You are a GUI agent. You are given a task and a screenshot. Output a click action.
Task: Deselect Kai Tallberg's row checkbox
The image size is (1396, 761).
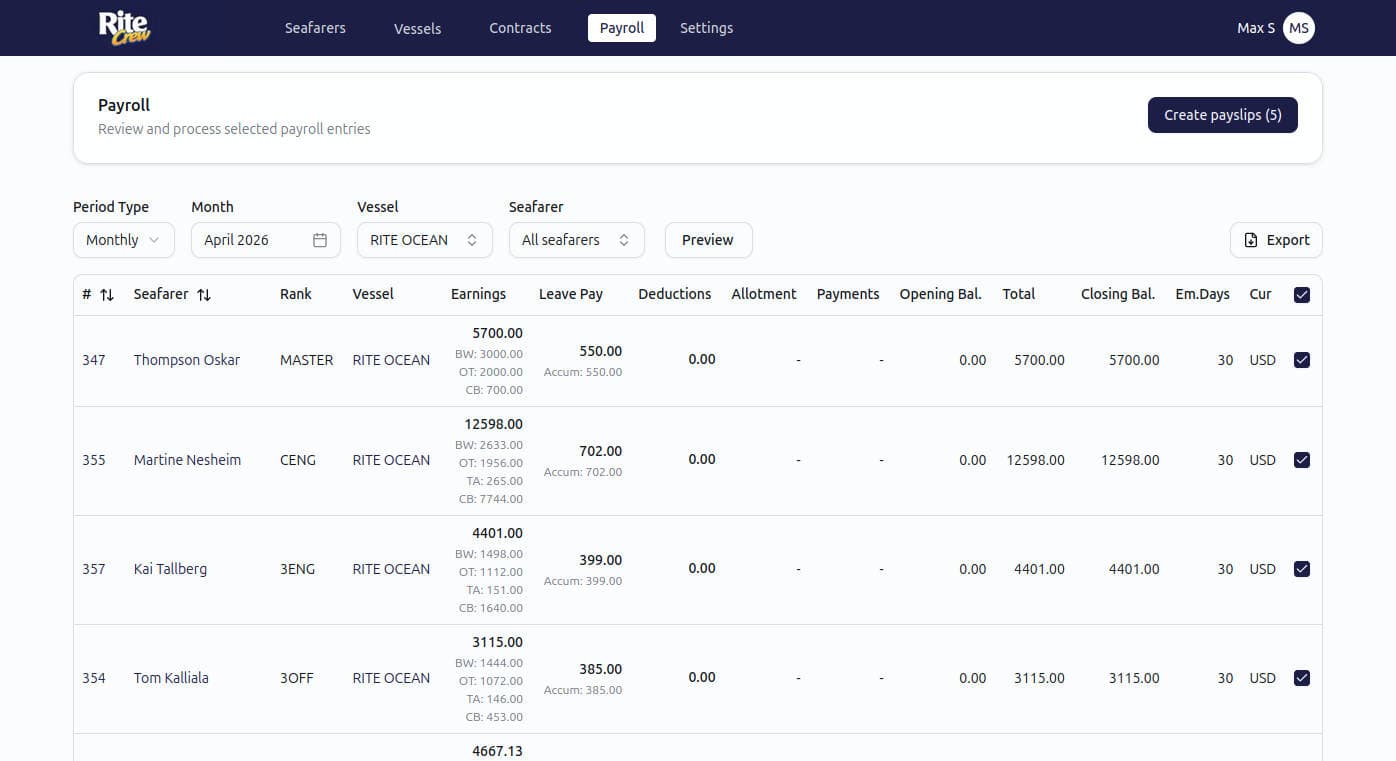1302,568
